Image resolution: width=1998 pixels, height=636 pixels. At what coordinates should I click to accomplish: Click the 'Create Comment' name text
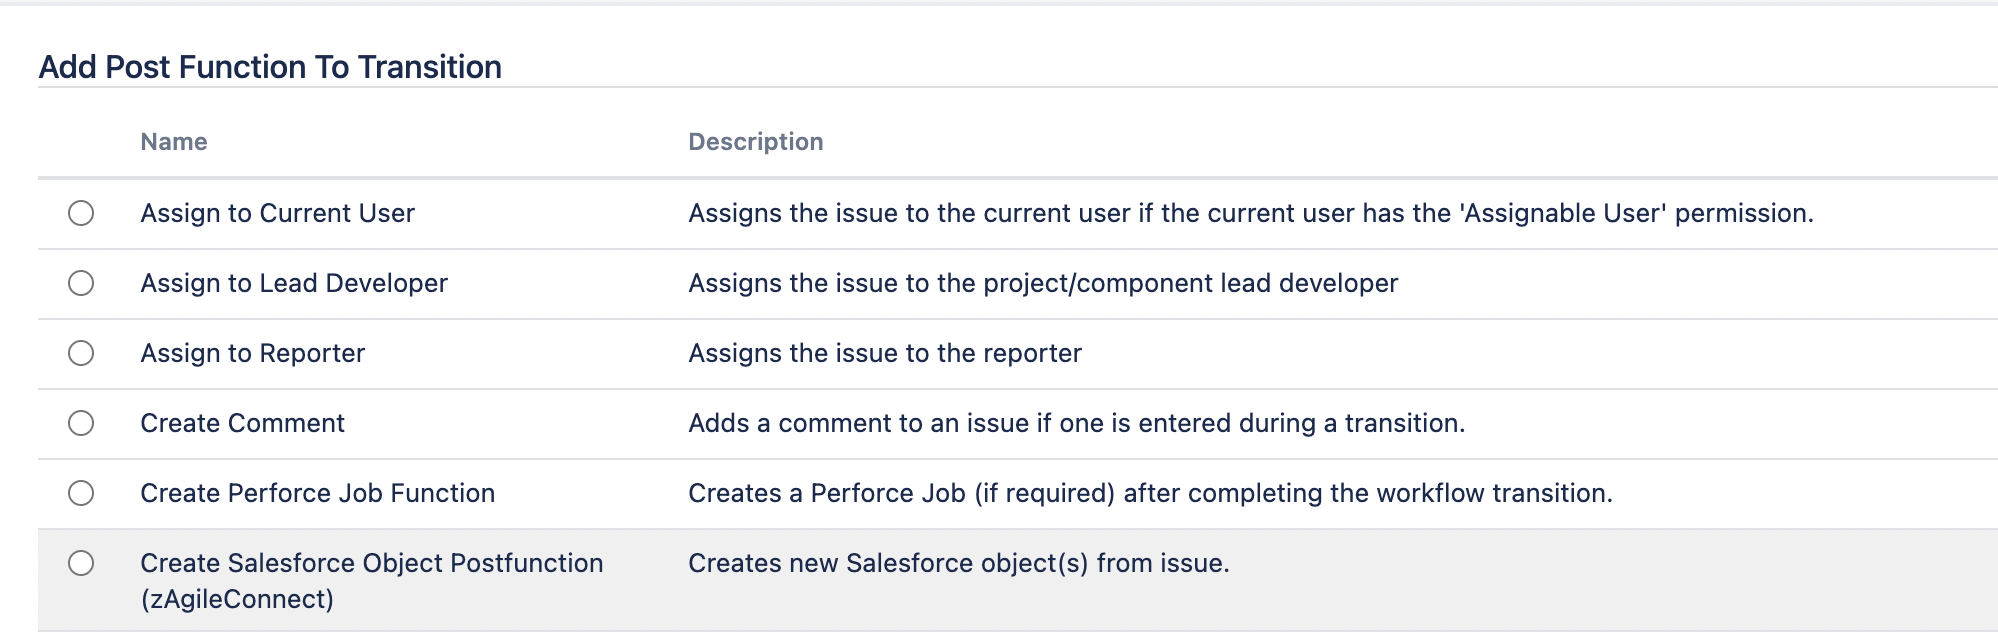pos(242,423)
